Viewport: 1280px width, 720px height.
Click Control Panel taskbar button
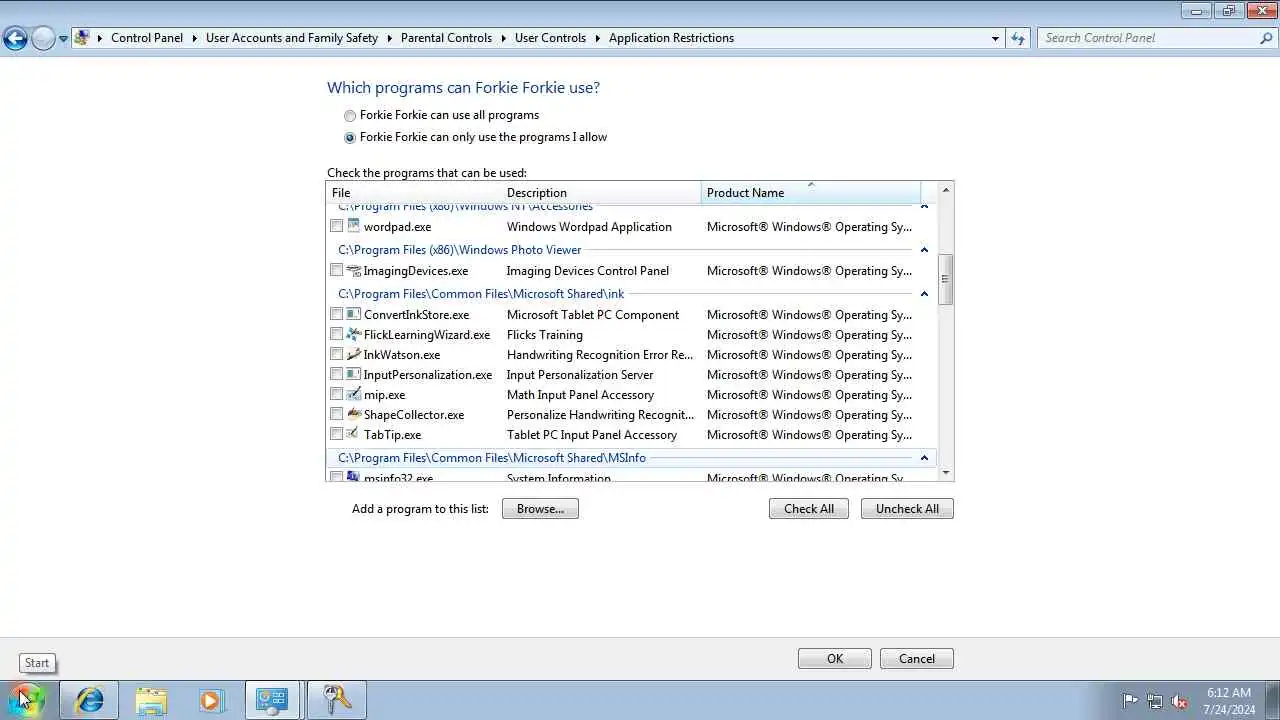(272, 700)
